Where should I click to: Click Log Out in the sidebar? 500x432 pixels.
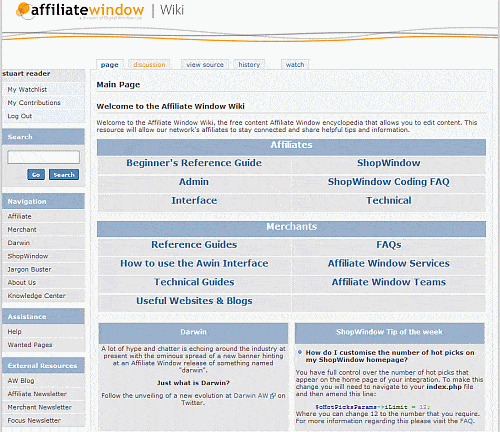tap(19, 116)
